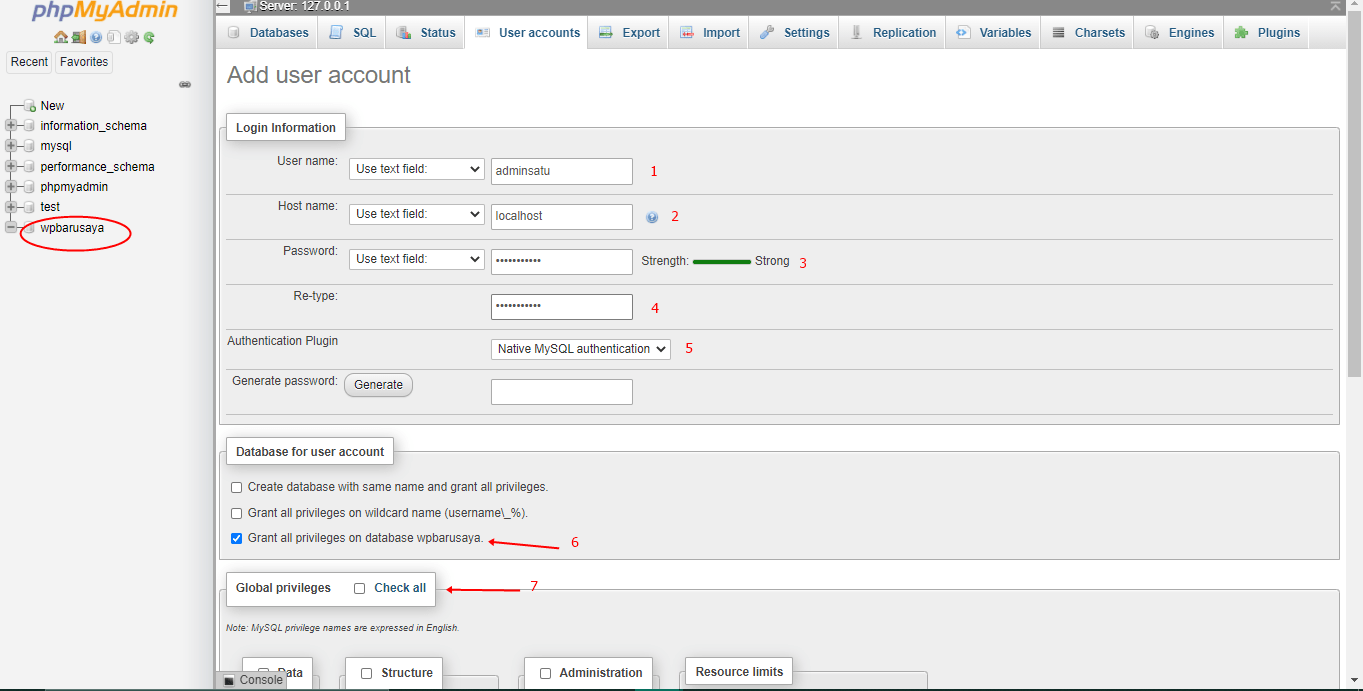Screen dimensions: 1363x691
Task: Enable 'Create database with same name' checkbox
Action: point(236,487)
